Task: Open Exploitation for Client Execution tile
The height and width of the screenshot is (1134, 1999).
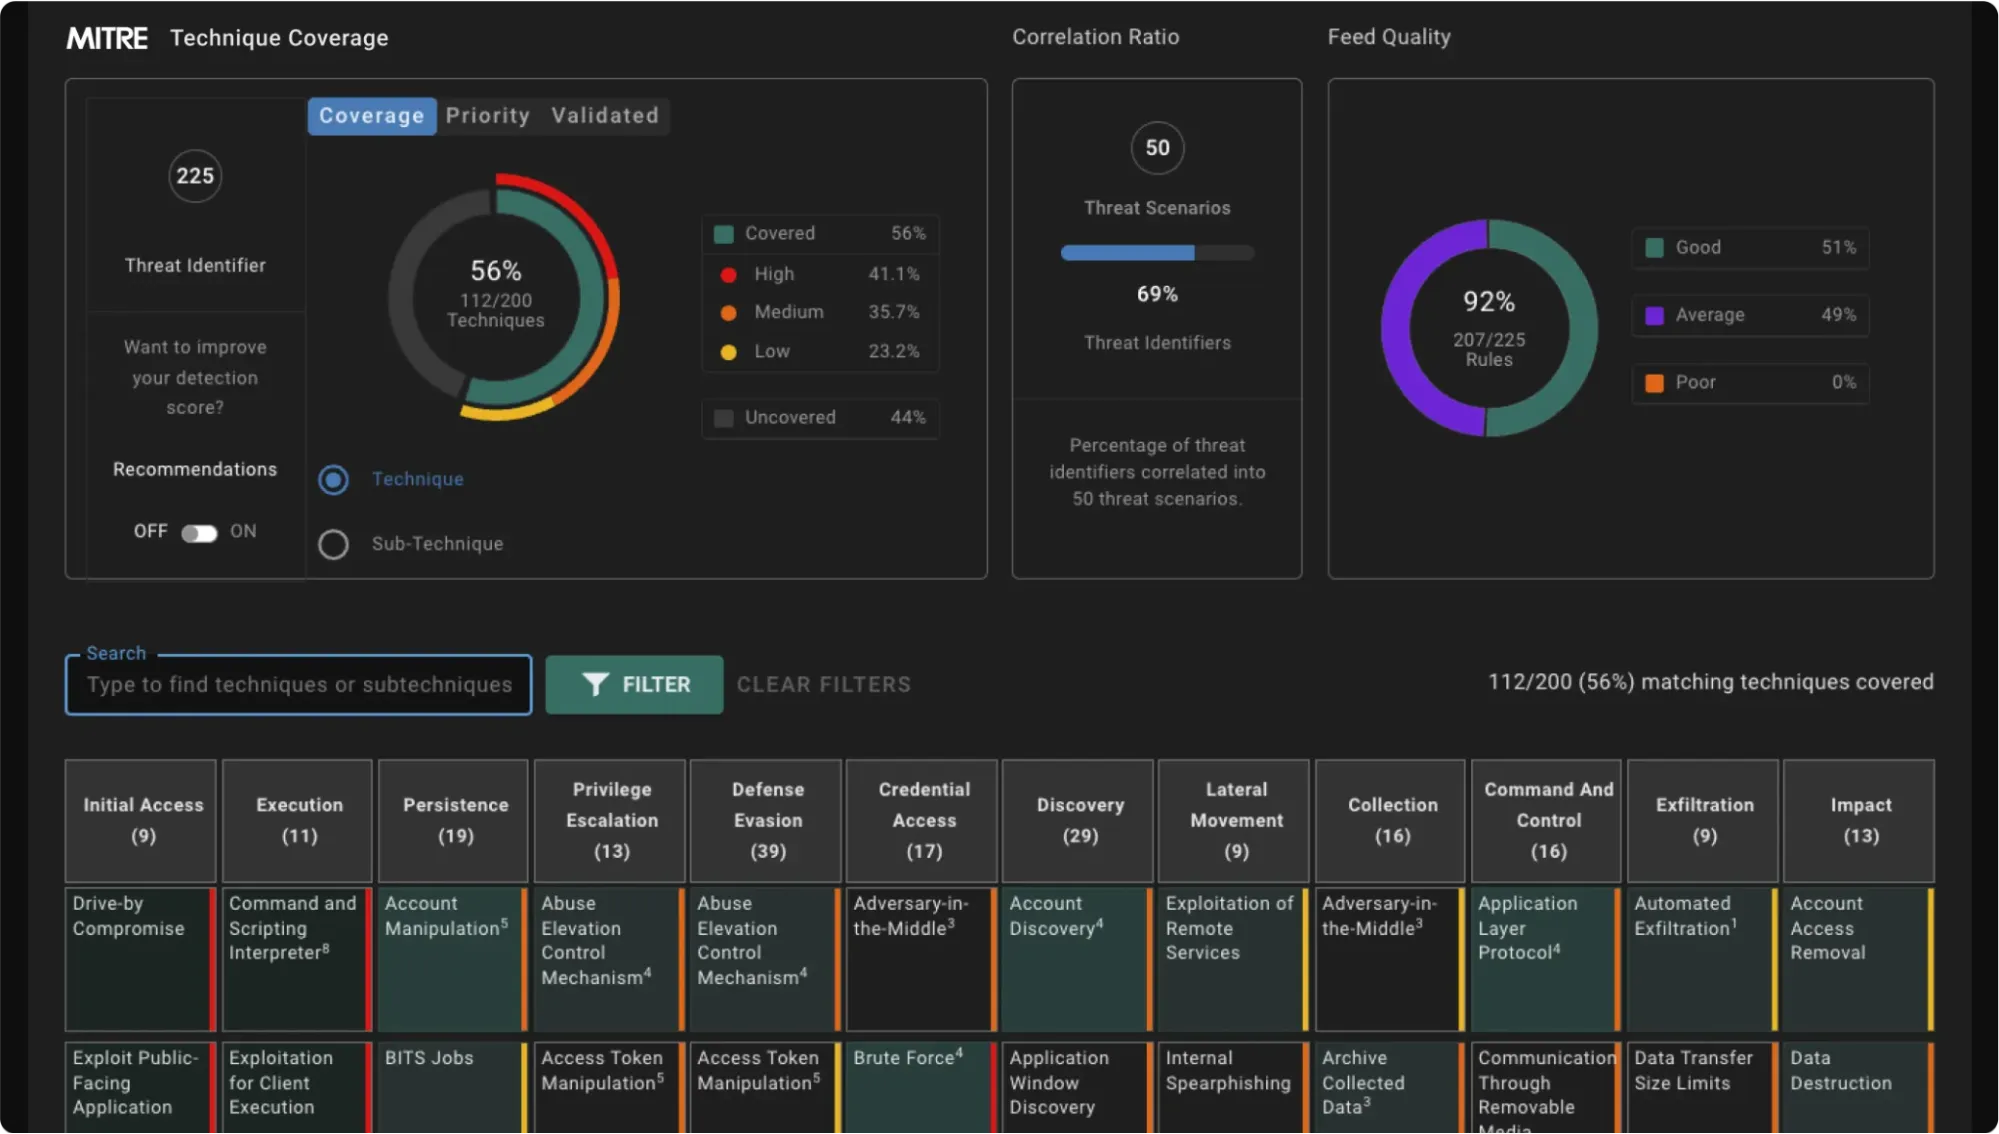Action: 298,1087
